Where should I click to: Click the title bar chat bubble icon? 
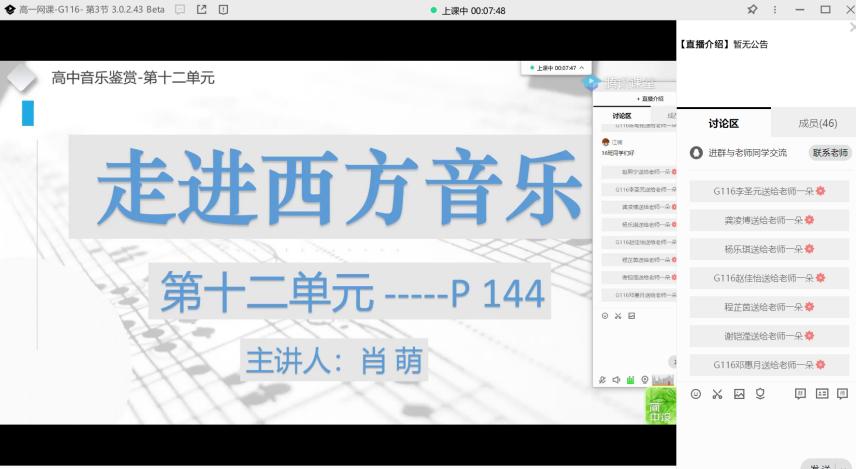180,10
